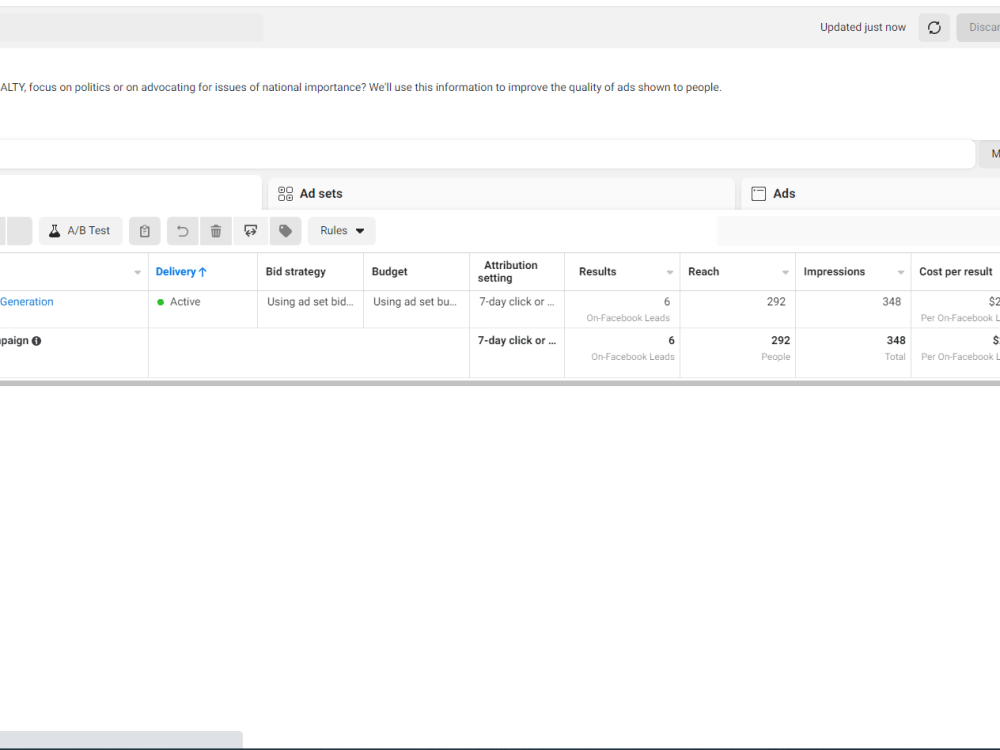
Task: Open the campaign name column dropdown arrow
Action: tap(137, 272)
